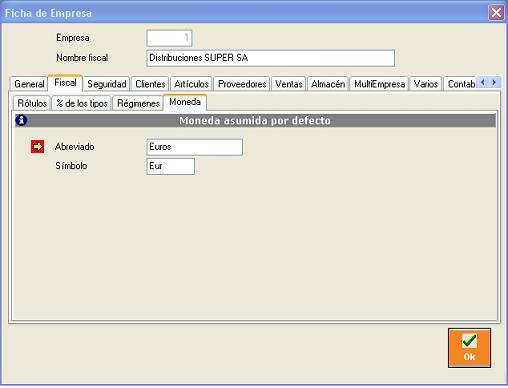508x388 pixels.
Task: Open the General tab
Action: pyautogui.click(x=29, y=84)
